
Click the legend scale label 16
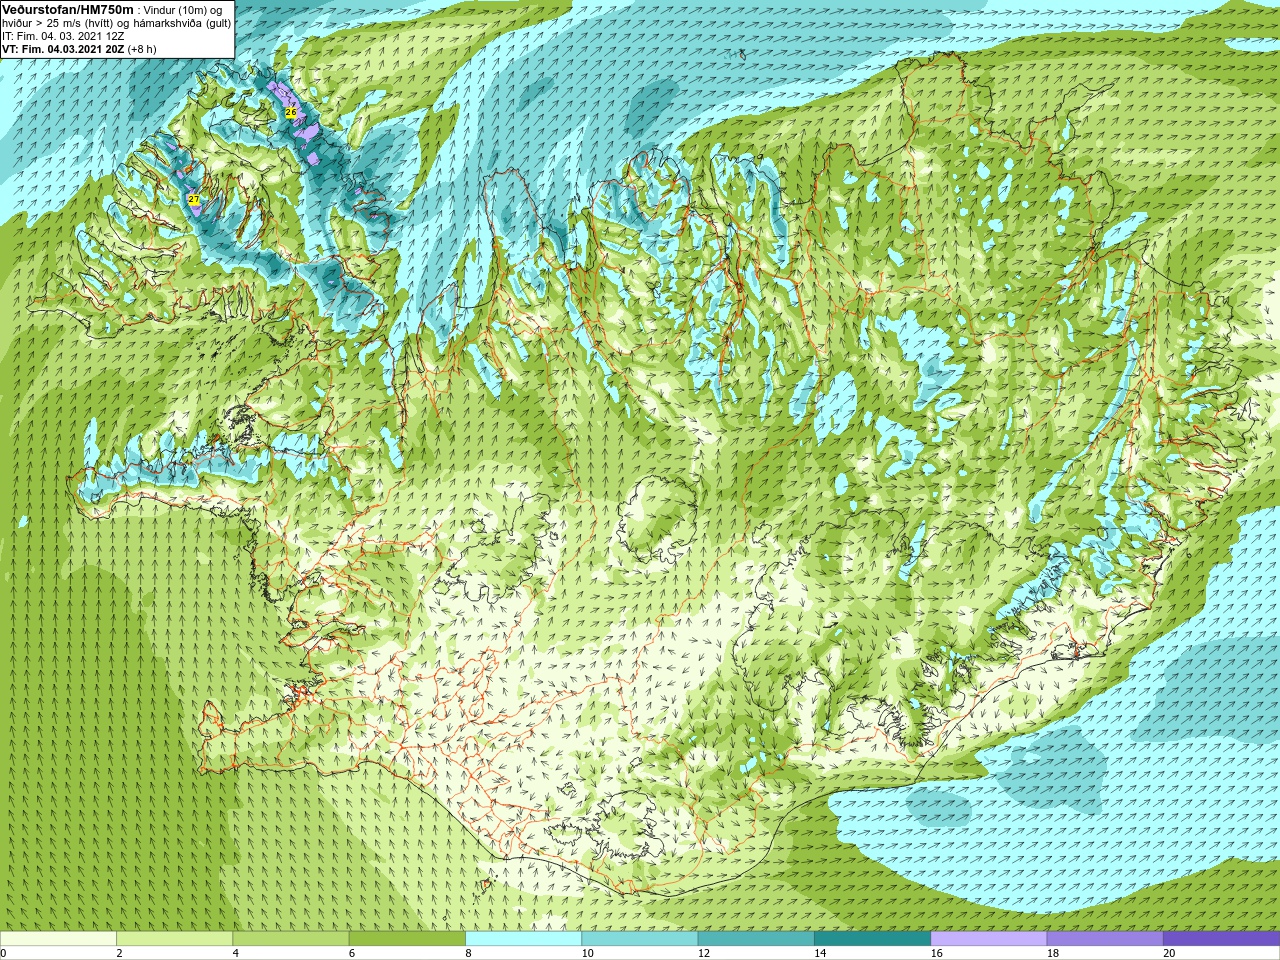coord(936,953)
